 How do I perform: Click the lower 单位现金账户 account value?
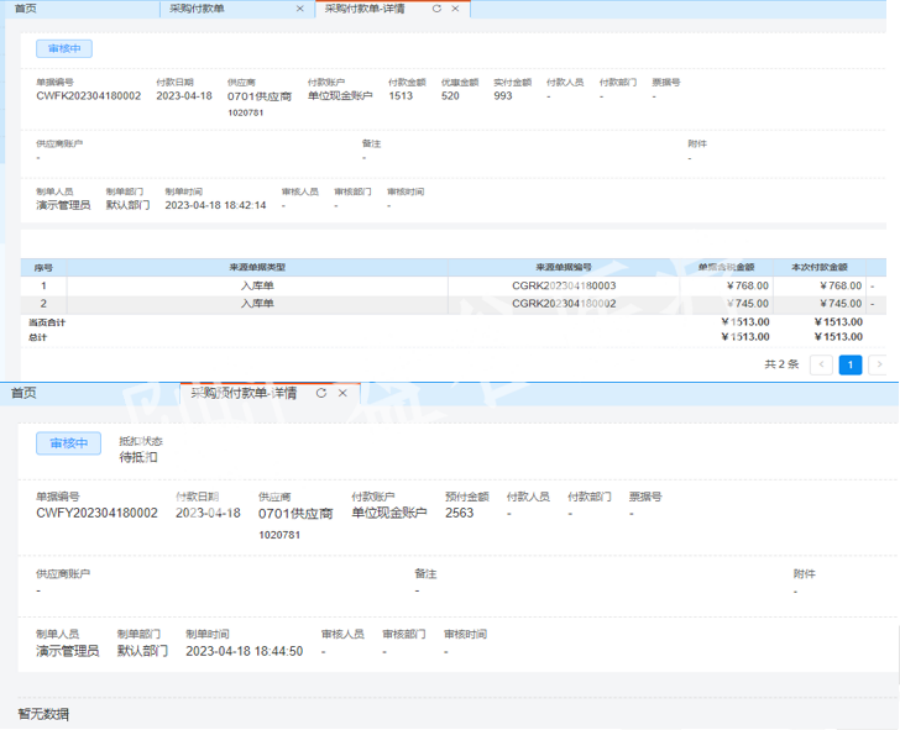pyautogui.click(x=389, y=513)
